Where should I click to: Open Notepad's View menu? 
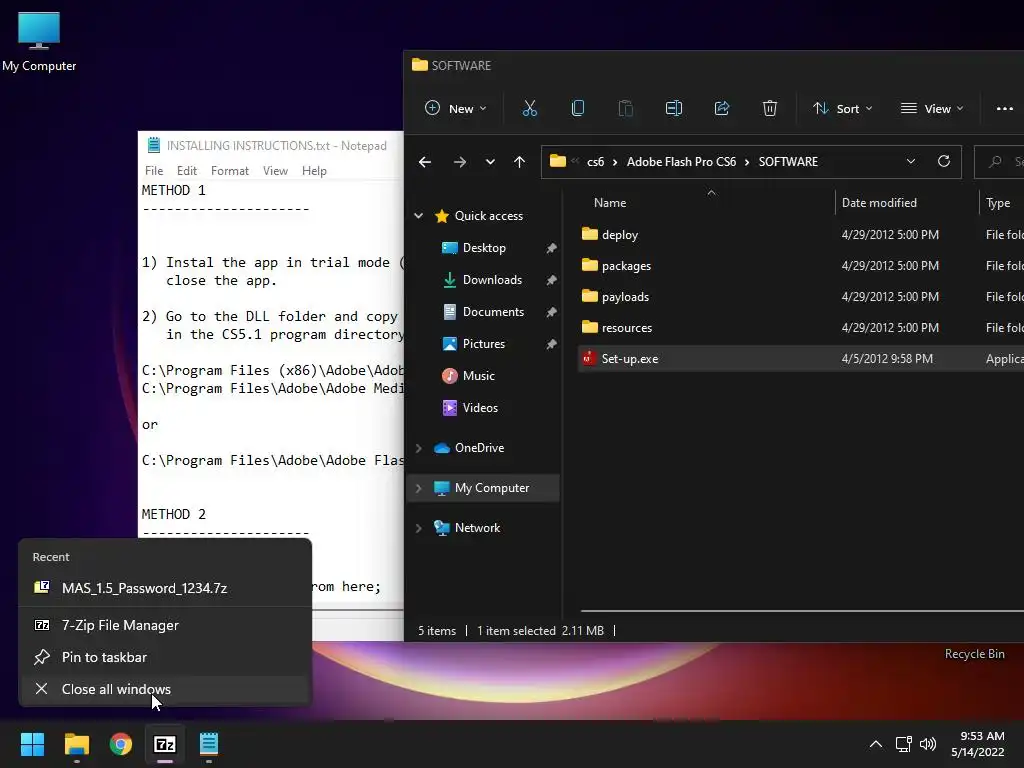275,170
